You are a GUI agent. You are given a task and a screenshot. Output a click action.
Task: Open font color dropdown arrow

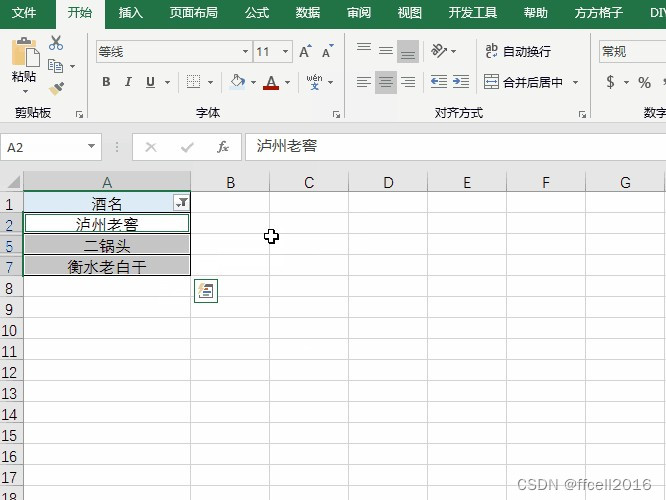click(x=288, y=82)
